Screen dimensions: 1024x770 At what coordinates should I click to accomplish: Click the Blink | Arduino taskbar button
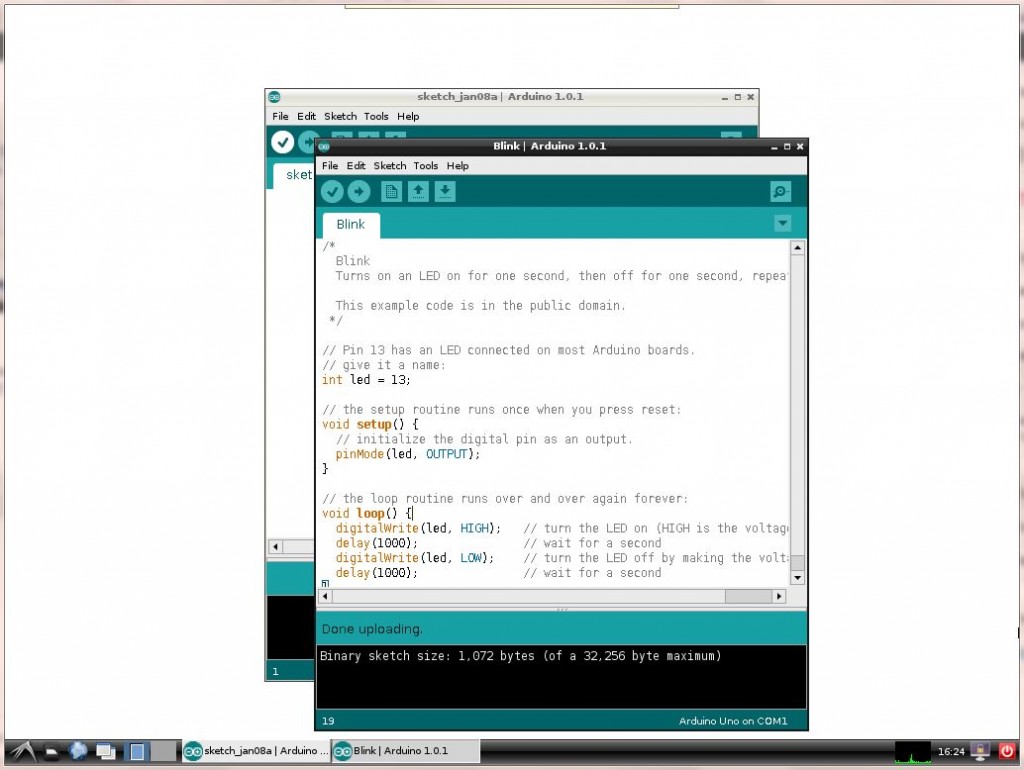pyautogui.click(x=406, y=751)
